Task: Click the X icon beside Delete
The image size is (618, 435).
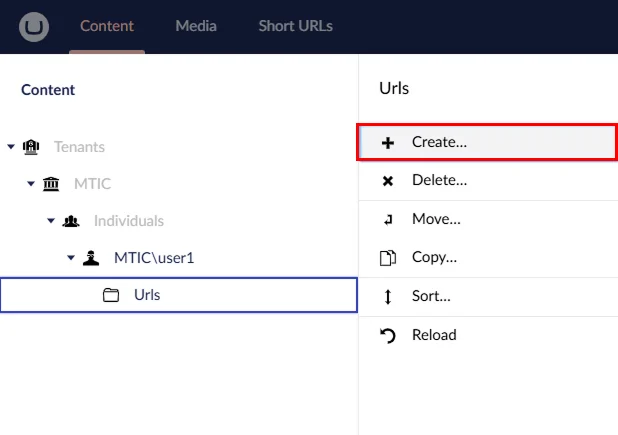Action: point(389,181)
